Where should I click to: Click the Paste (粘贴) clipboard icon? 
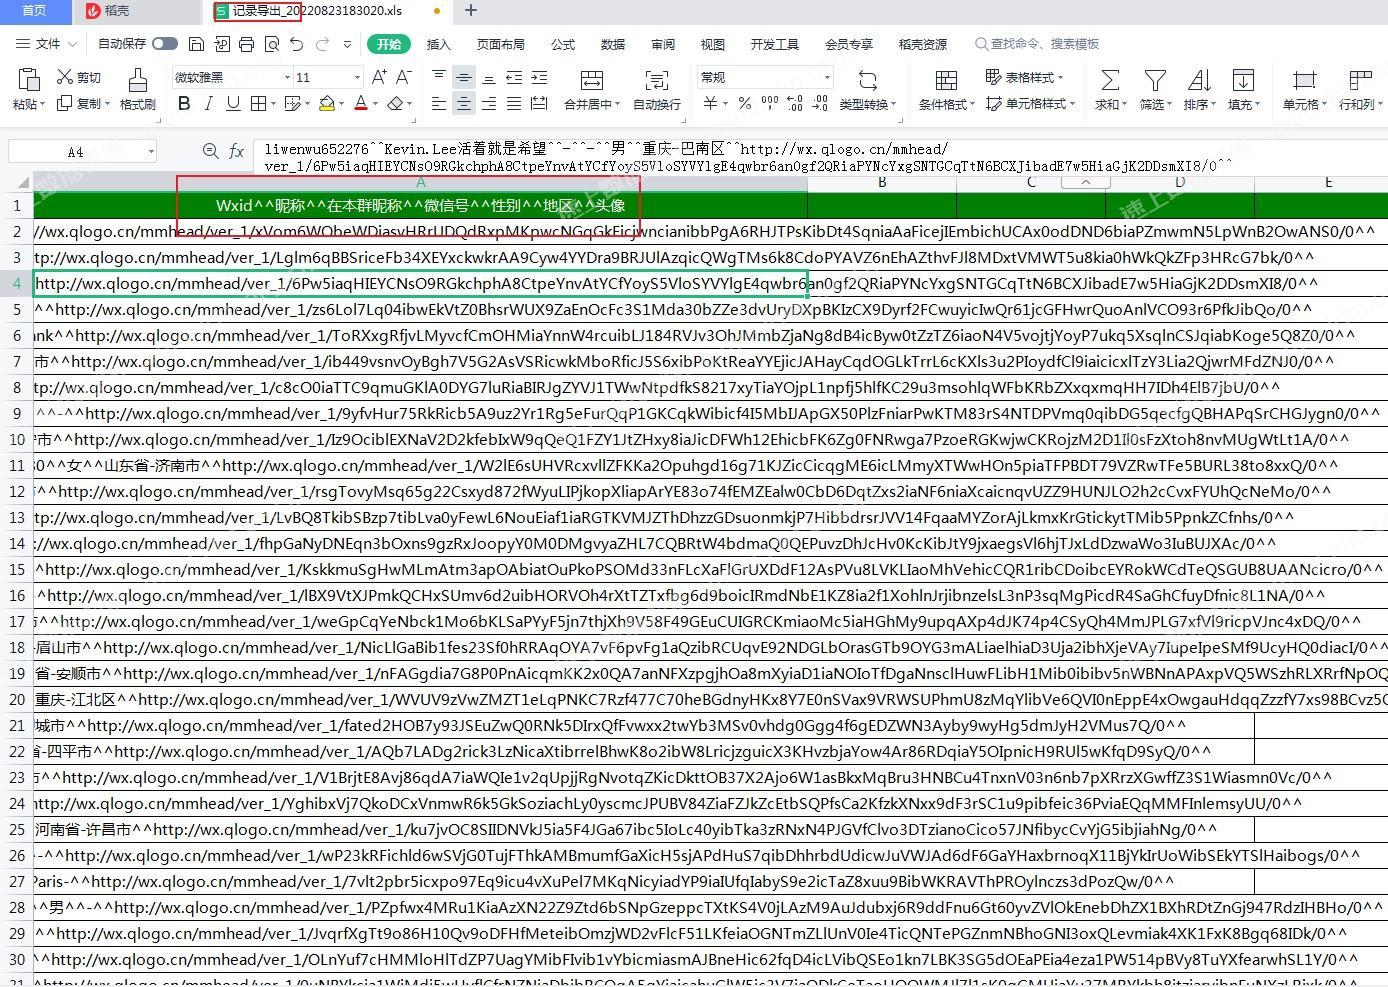pos(28,80)
